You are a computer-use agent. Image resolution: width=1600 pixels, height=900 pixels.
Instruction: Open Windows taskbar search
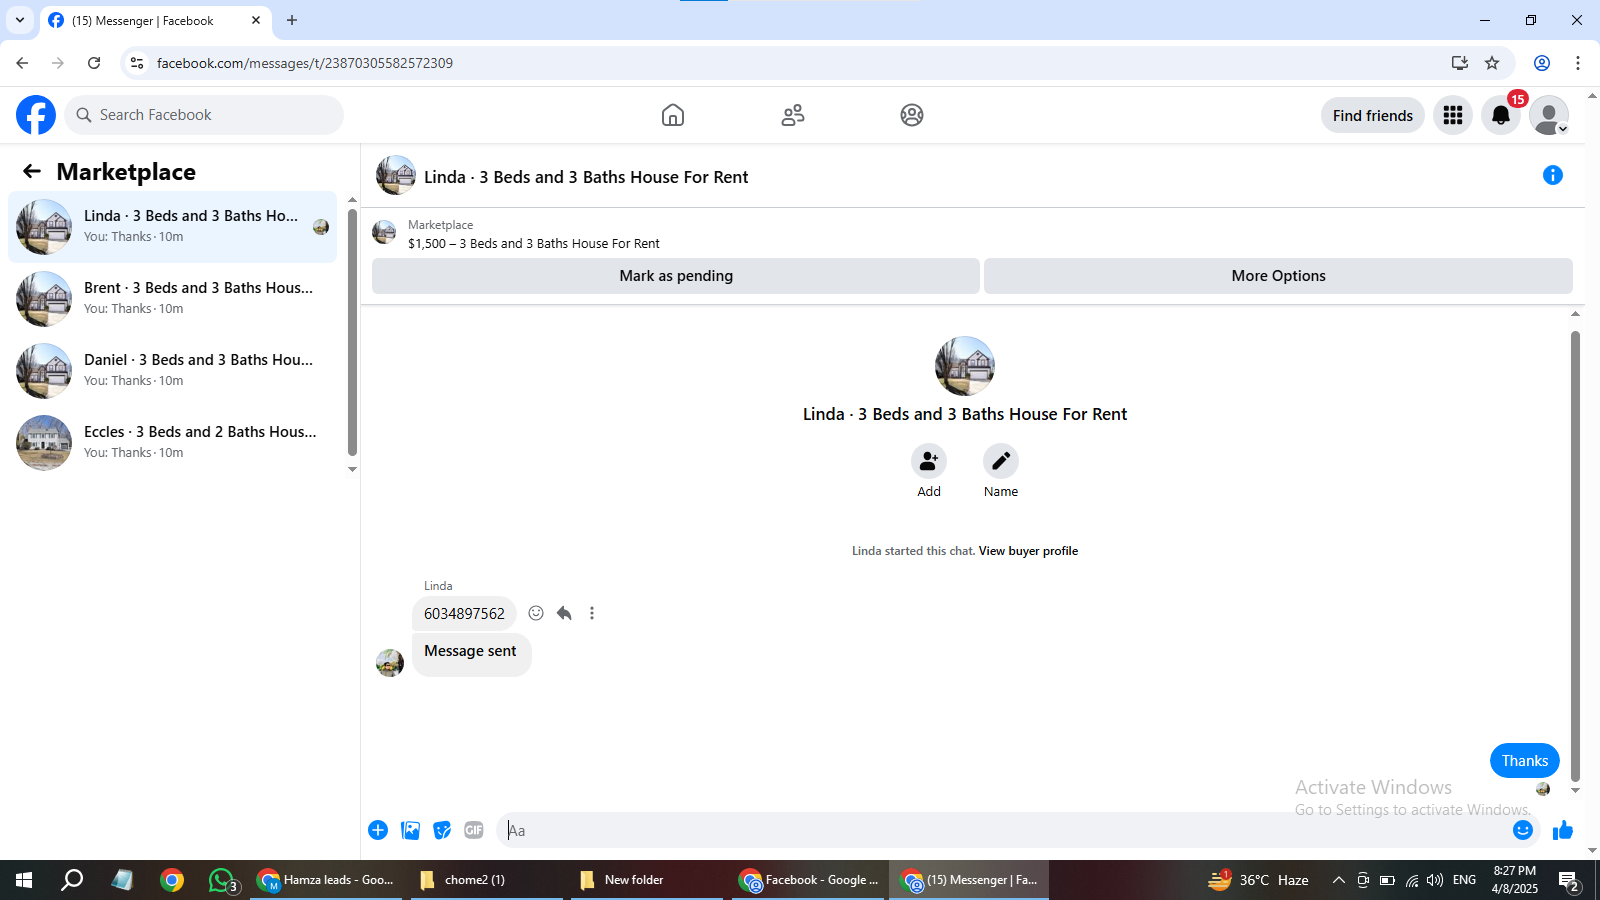tap(72, 880)
